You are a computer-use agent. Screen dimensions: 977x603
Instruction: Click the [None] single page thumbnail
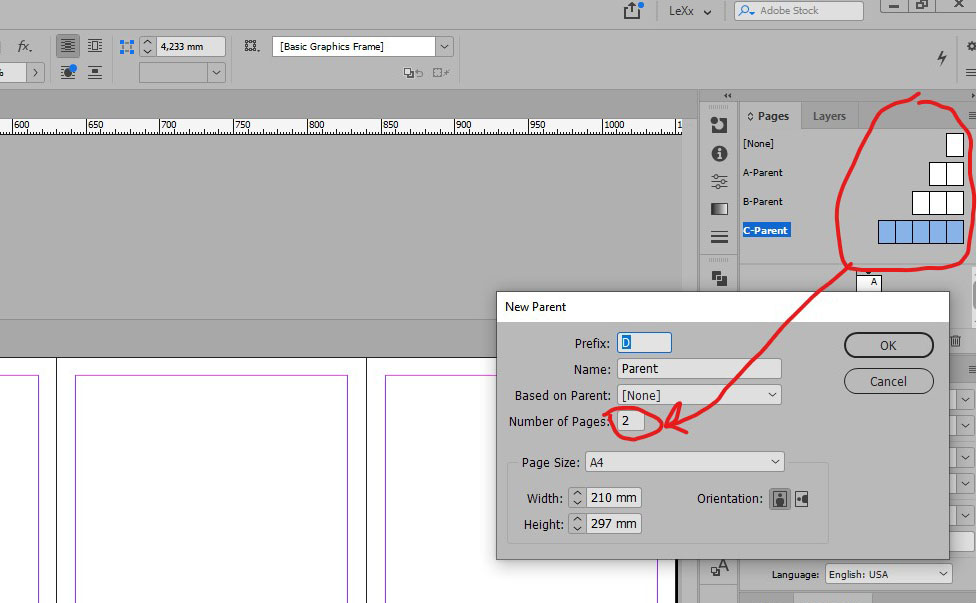[x=955, y=145]
